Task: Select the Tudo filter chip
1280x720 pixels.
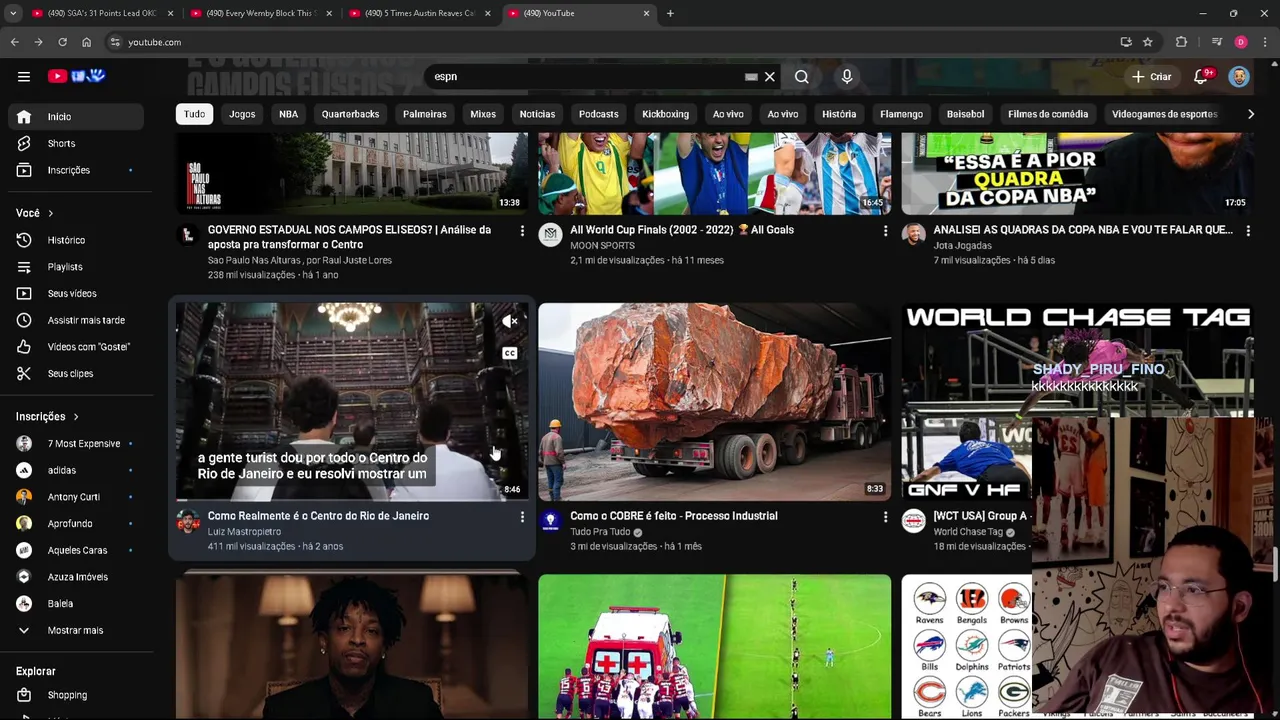Action: coord(194,114)
